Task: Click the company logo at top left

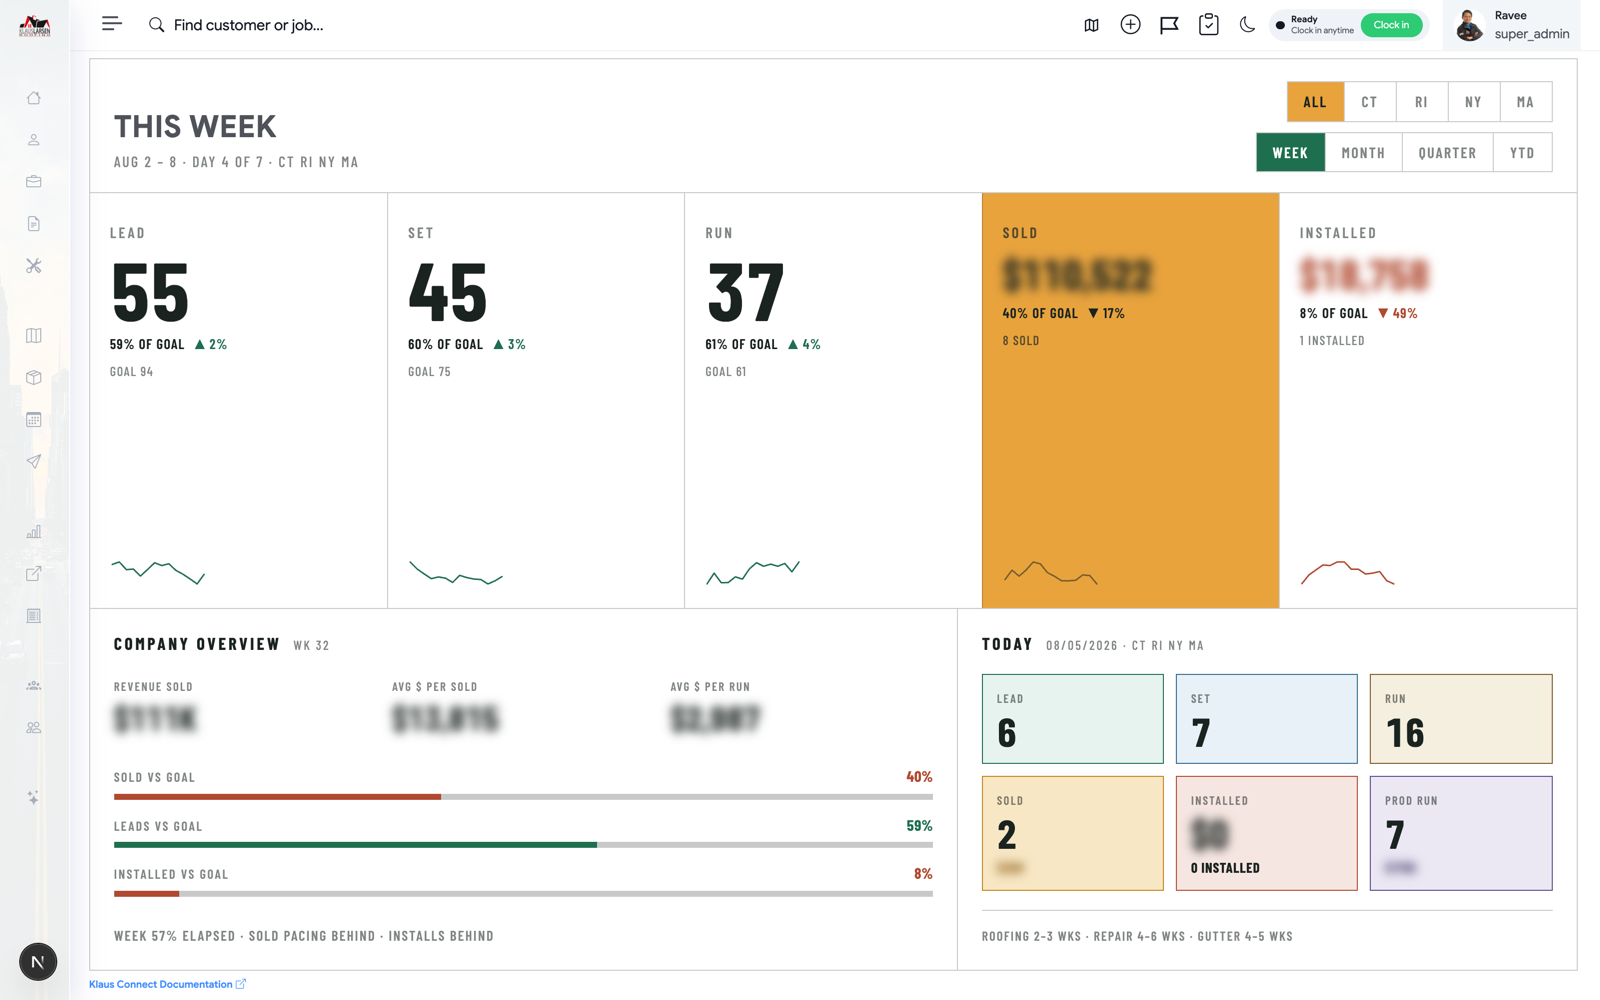Action: 35,26
